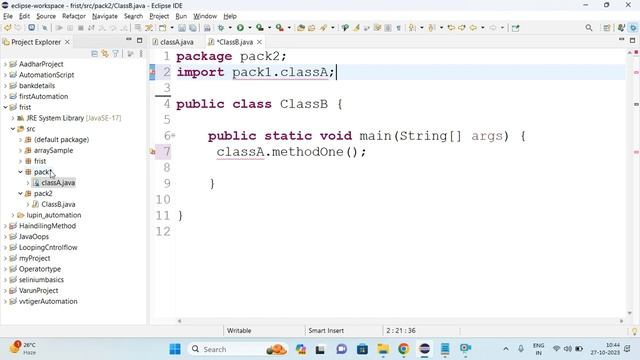Screen dimensions: 640x360
Task: Click the error marker on line 7
Action: click(153, 152)
